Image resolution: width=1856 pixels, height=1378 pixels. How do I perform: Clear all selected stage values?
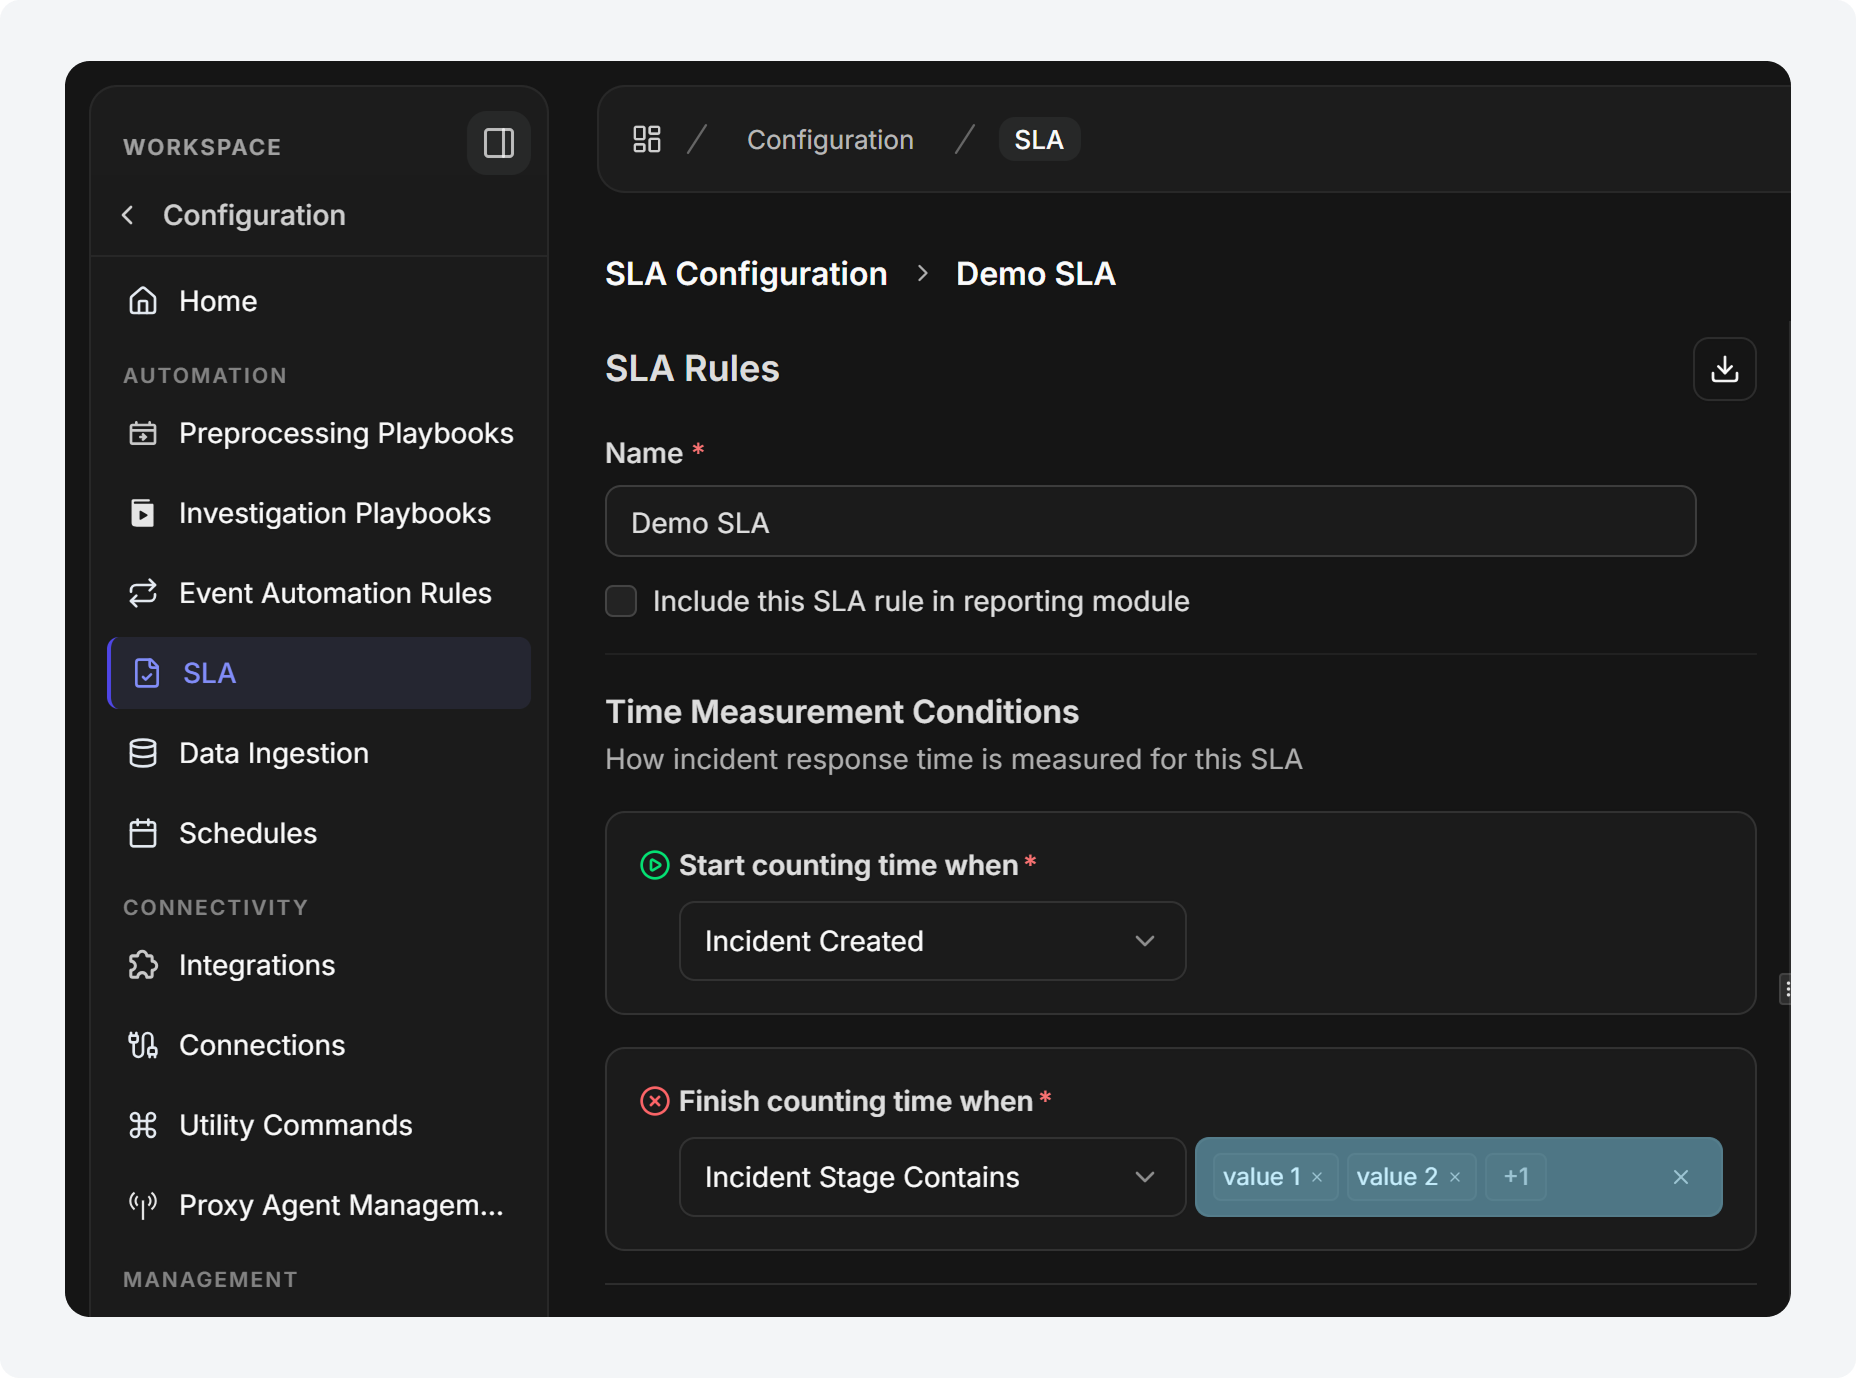(1681, 1177)
